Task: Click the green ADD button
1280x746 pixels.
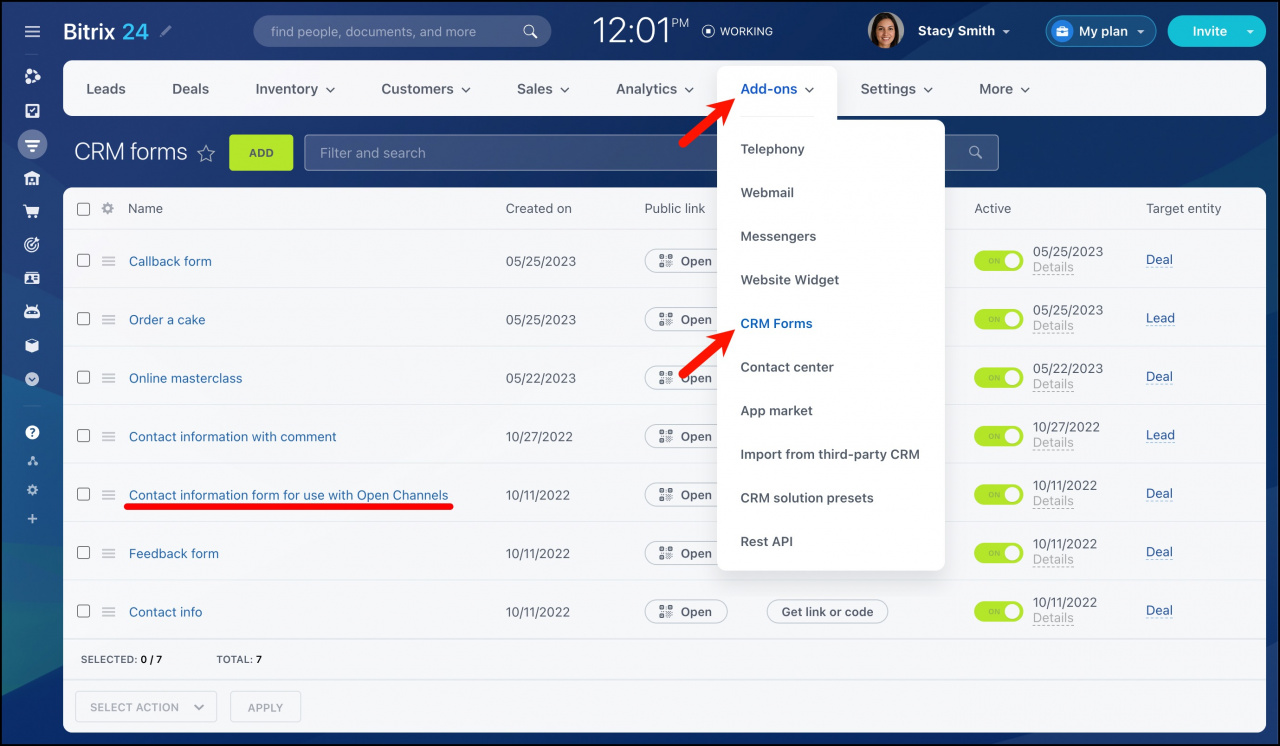Action: pos(261,153)
